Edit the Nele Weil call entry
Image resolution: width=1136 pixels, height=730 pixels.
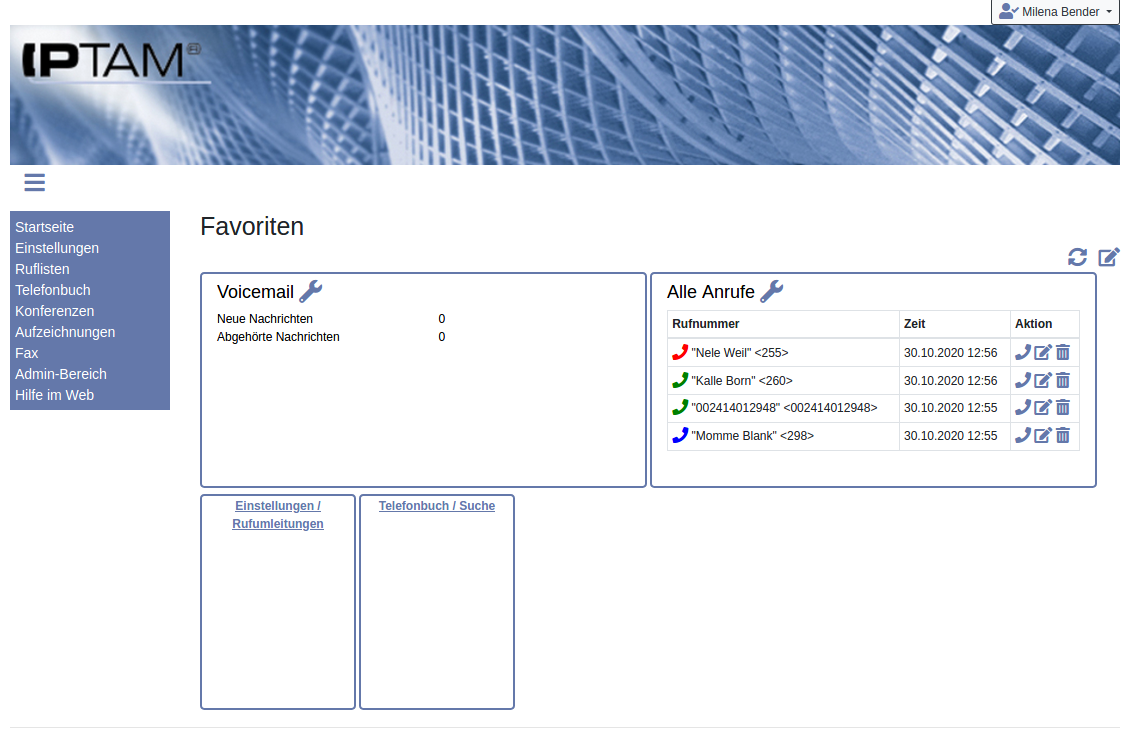click(x=1043, y=352)
